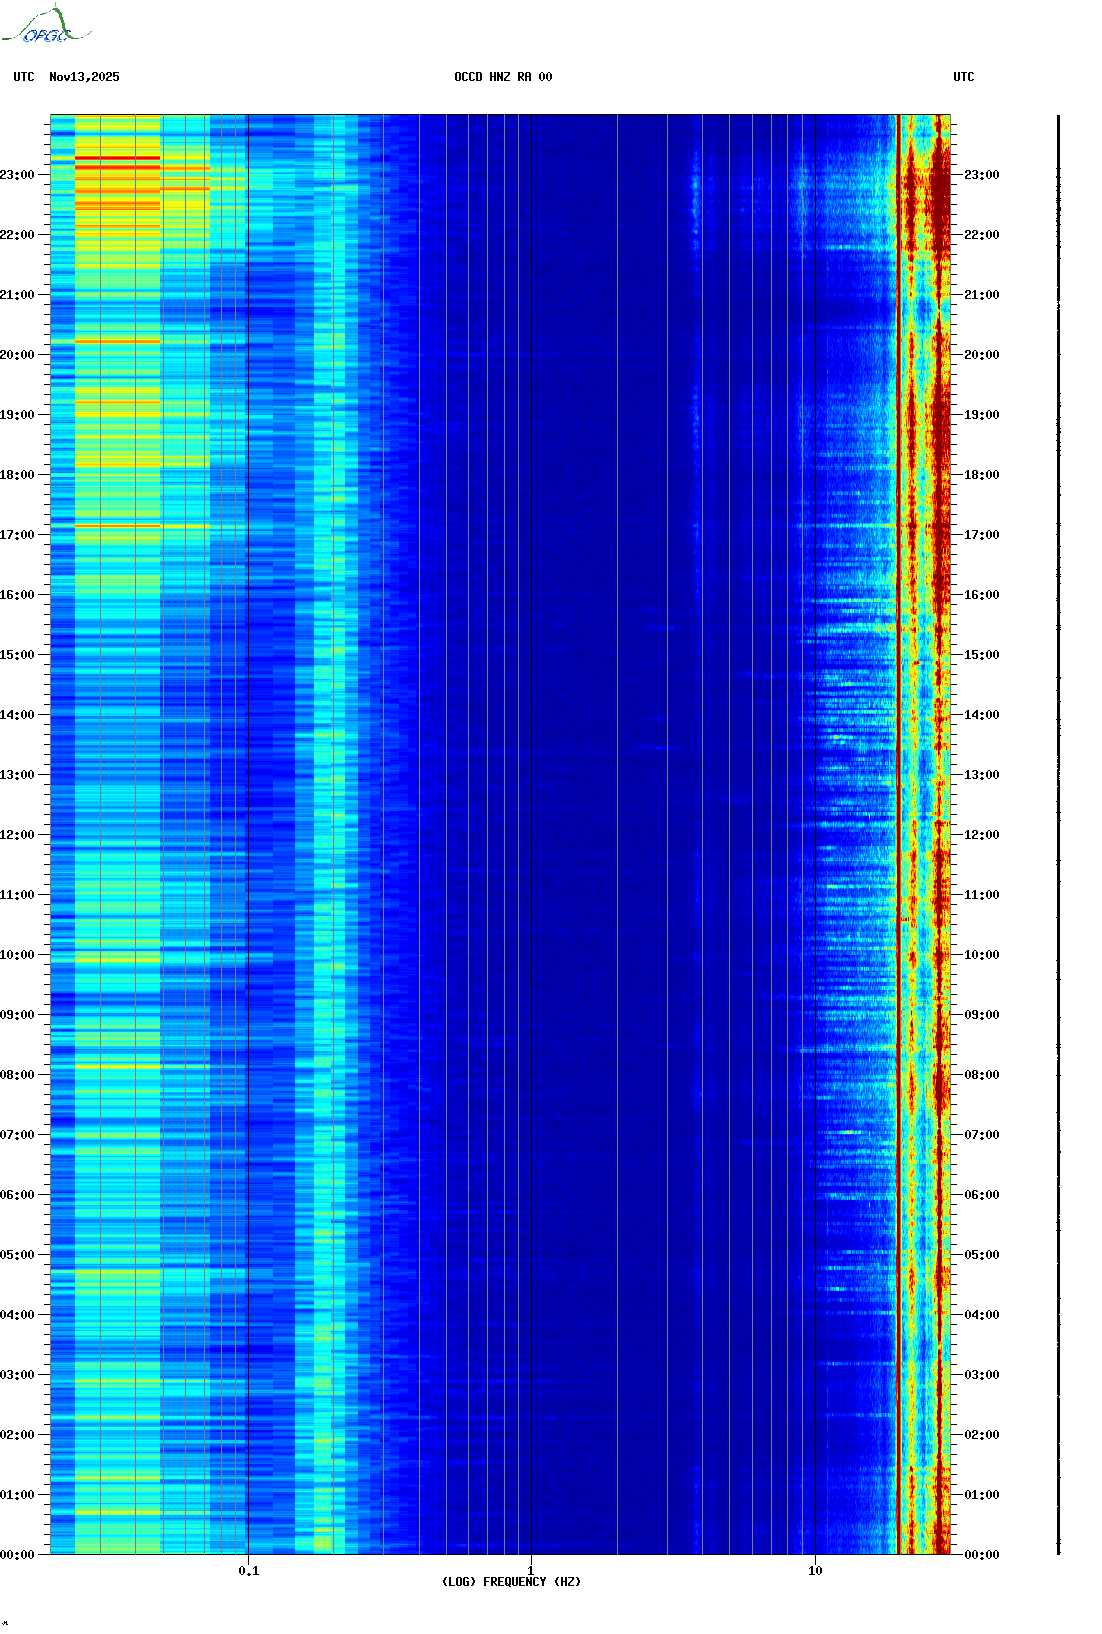This screenshot has width=1102, height=1634.
Task: Click the right 00:00 time label
Action: pos(981,1555)
